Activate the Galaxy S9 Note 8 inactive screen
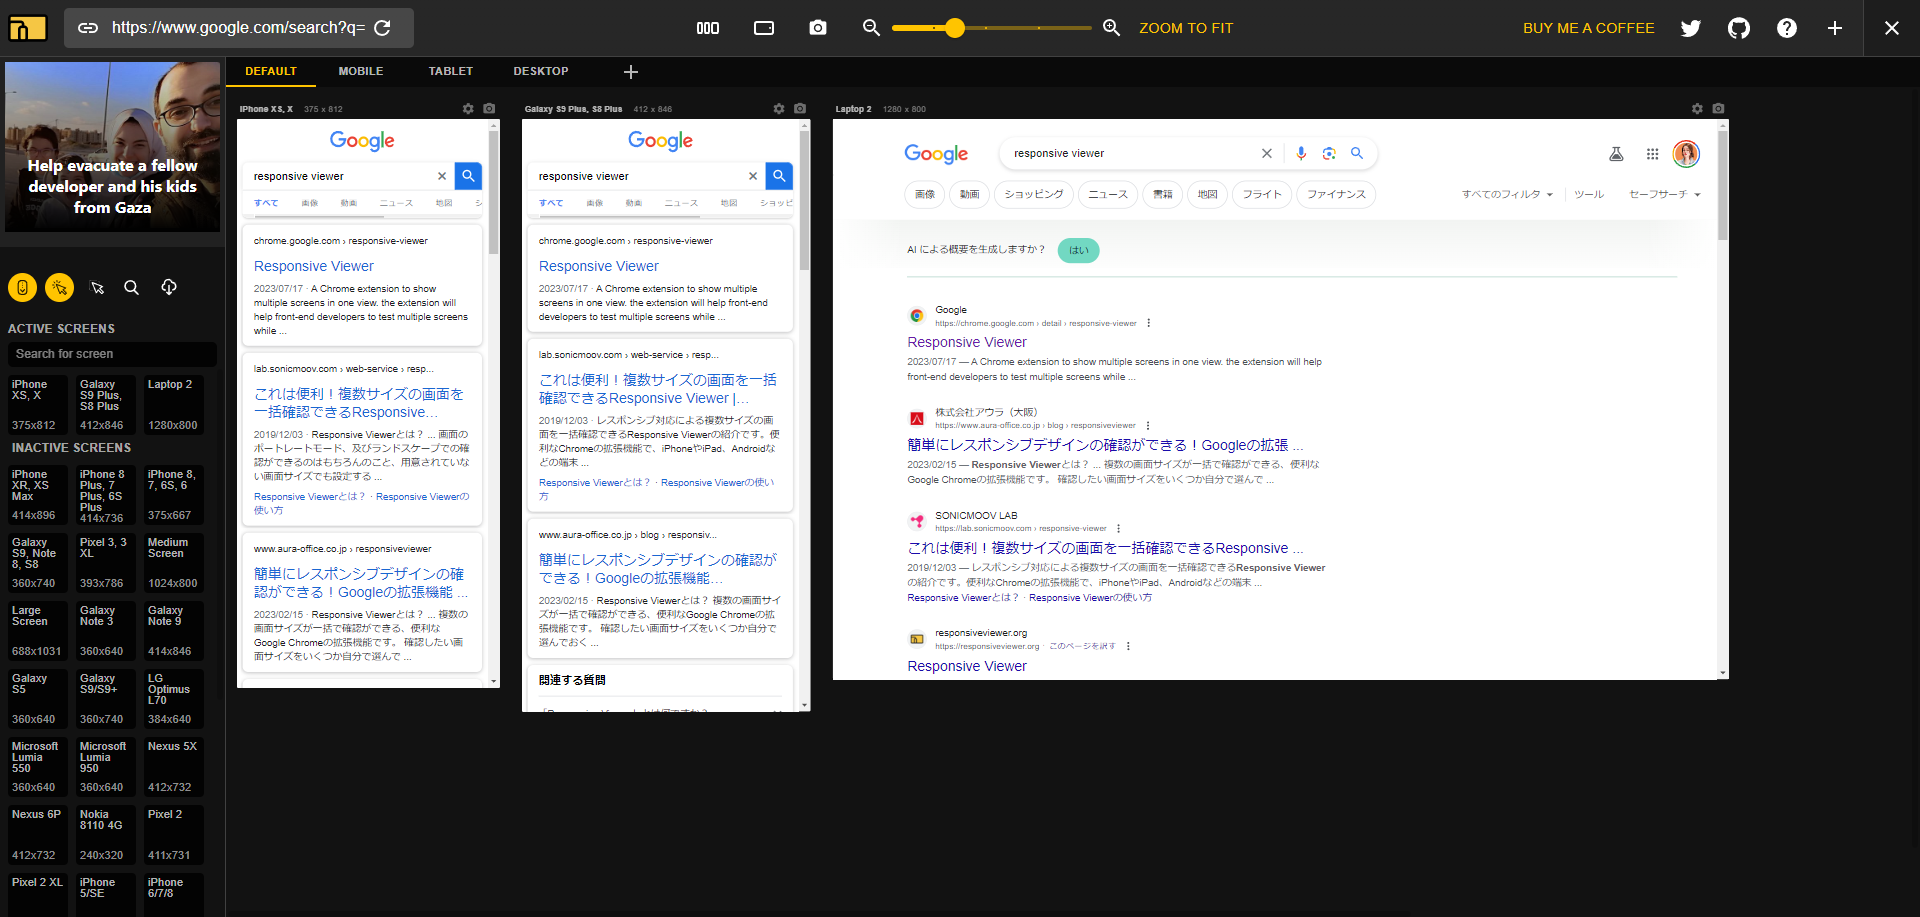The height and width of the screenshot is (917, 1920). 36,562
